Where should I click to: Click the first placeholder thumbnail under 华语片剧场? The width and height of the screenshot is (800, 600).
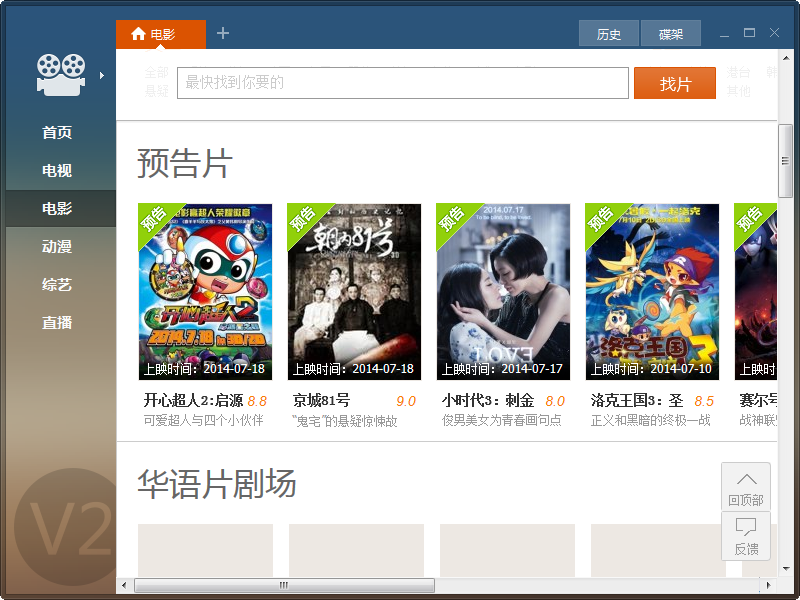pyautogui.click(x=205, y=550)
